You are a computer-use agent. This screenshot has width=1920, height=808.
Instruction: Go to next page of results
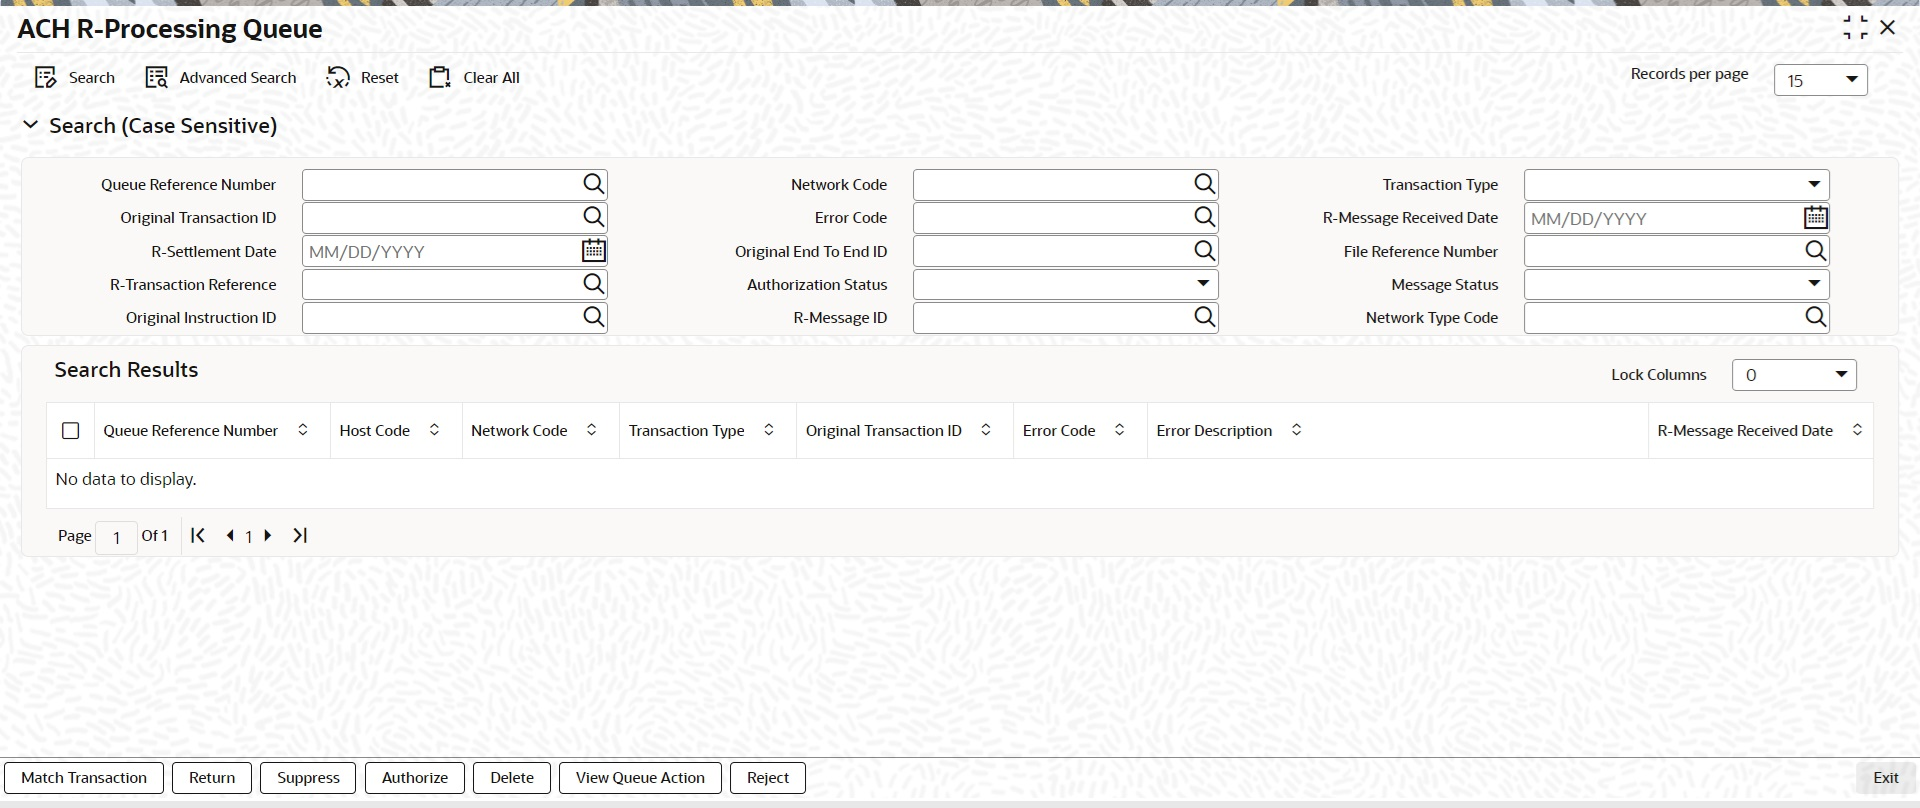(x=268, y=535)
